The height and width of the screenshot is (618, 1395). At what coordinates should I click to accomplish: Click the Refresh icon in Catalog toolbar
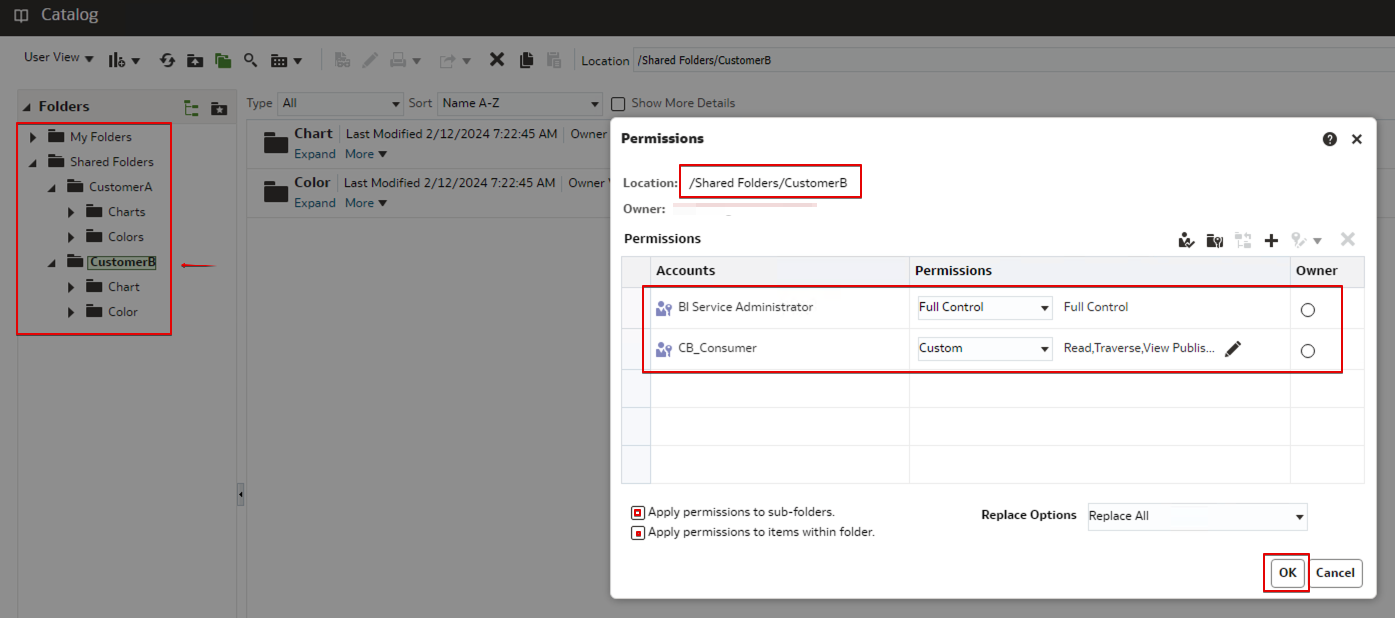coord(167,60)
